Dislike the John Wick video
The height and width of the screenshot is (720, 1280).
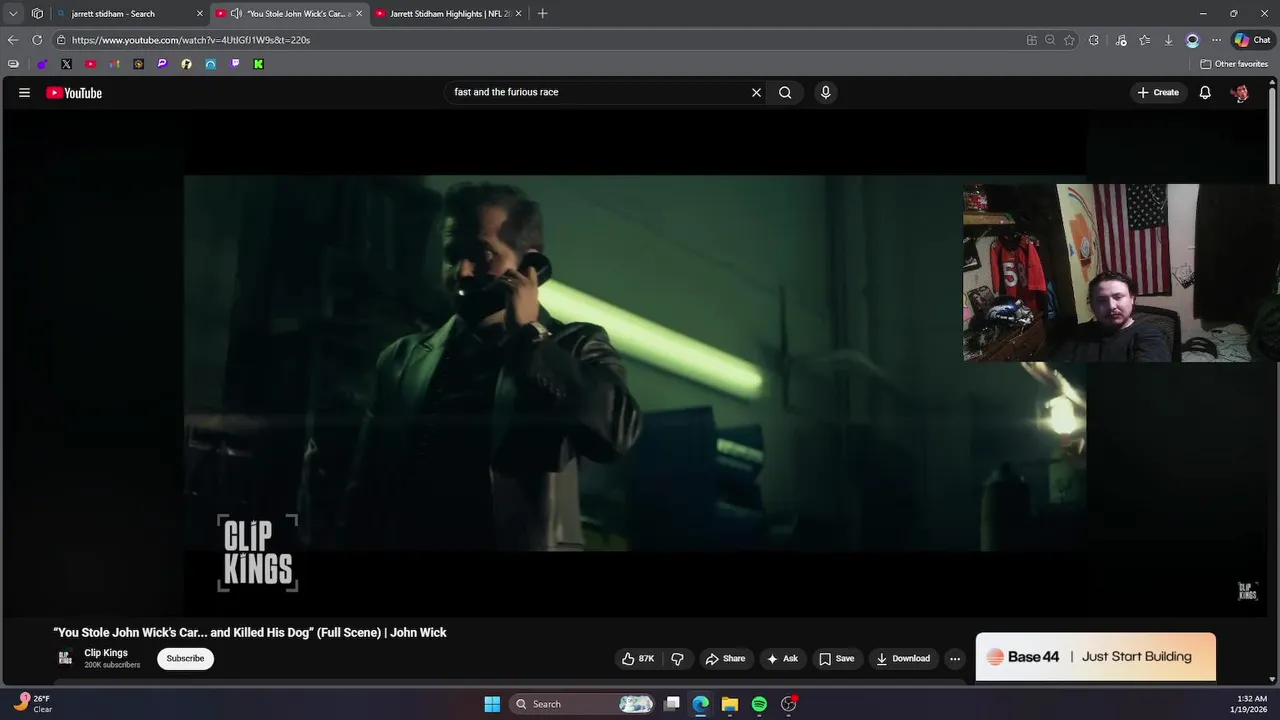coord(677,658)
